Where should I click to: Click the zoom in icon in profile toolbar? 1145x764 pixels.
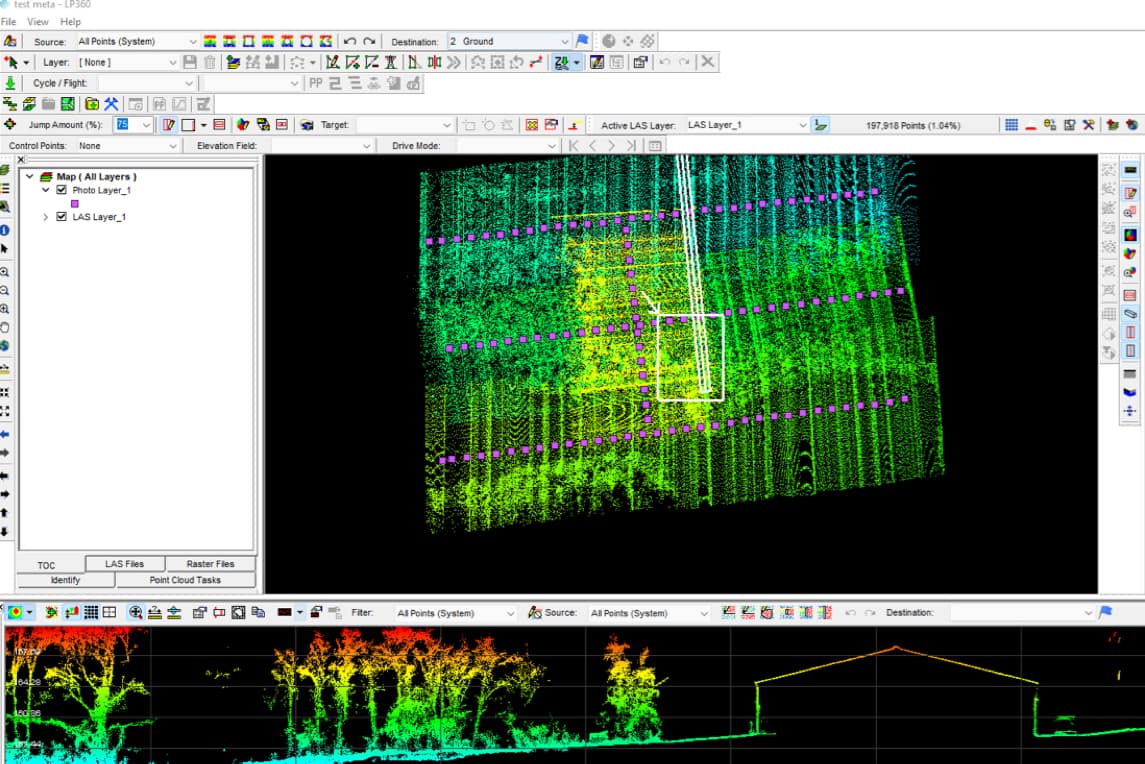[x=136, y=612]
